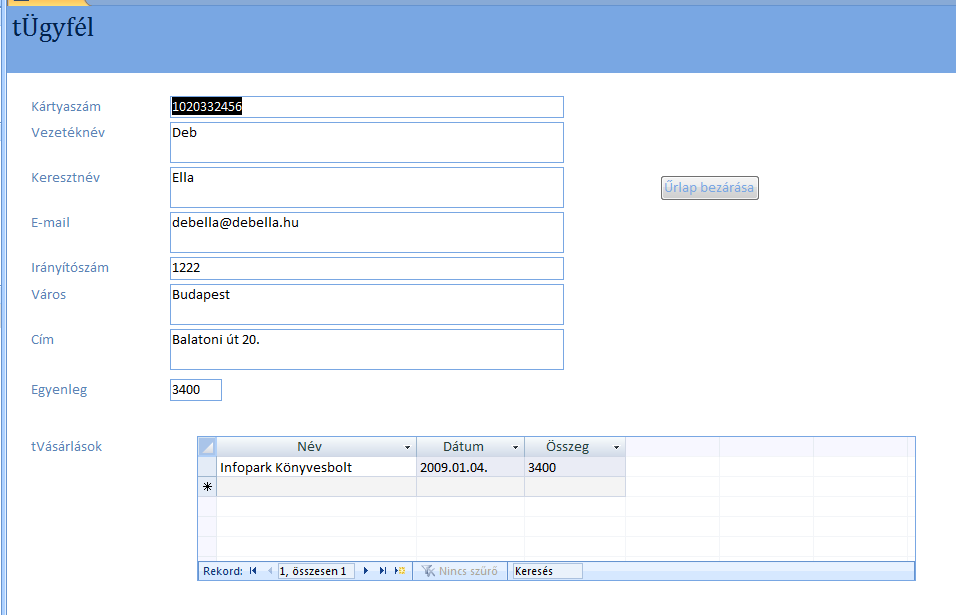Click the E-mail label

(x=50, y=223)
